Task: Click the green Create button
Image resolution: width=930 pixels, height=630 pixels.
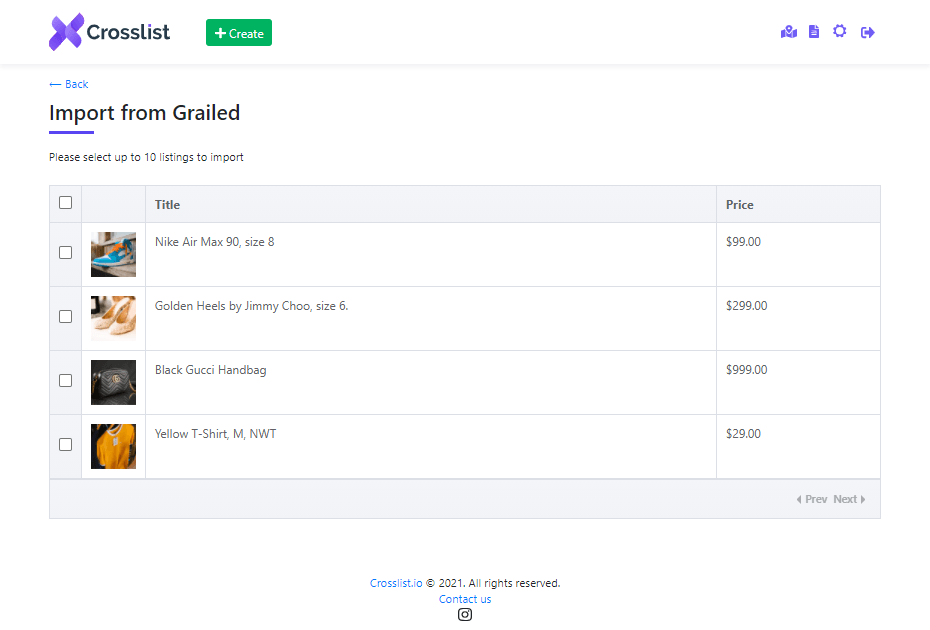Action: click(x=239, y=33)
